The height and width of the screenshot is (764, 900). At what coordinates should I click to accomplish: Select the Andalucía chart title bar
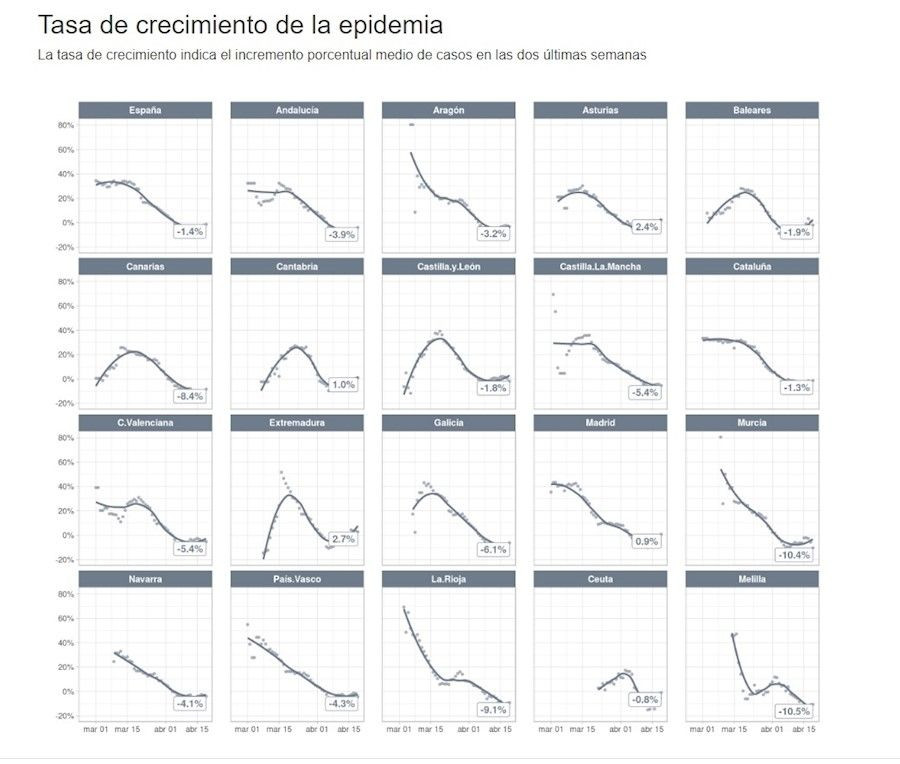point(296,110)
